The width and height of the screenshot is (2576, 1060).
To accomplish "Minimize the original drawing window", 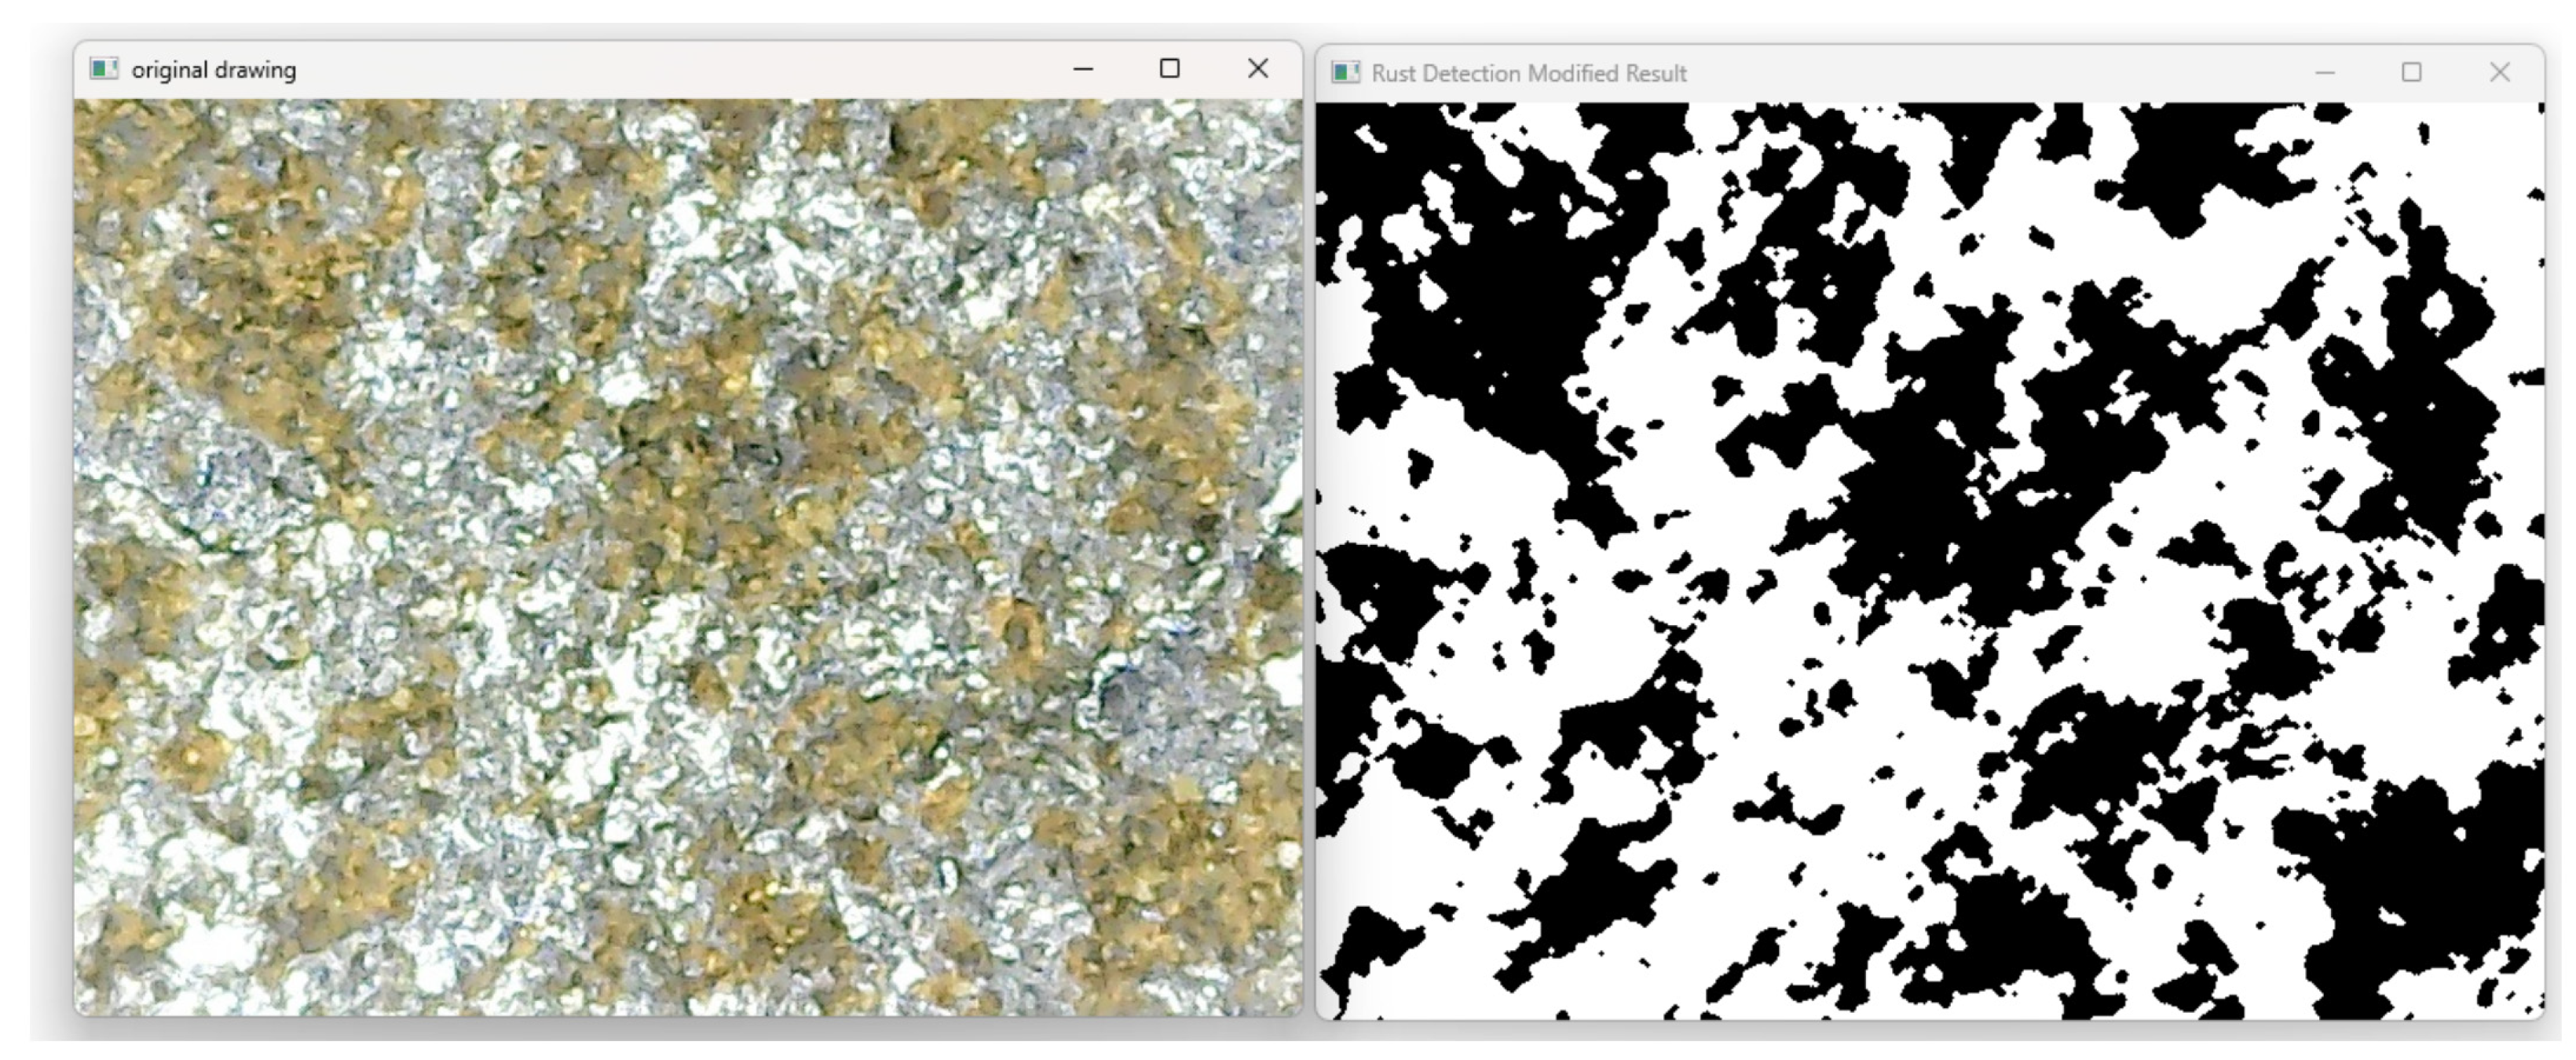I will click(1083, 69).
